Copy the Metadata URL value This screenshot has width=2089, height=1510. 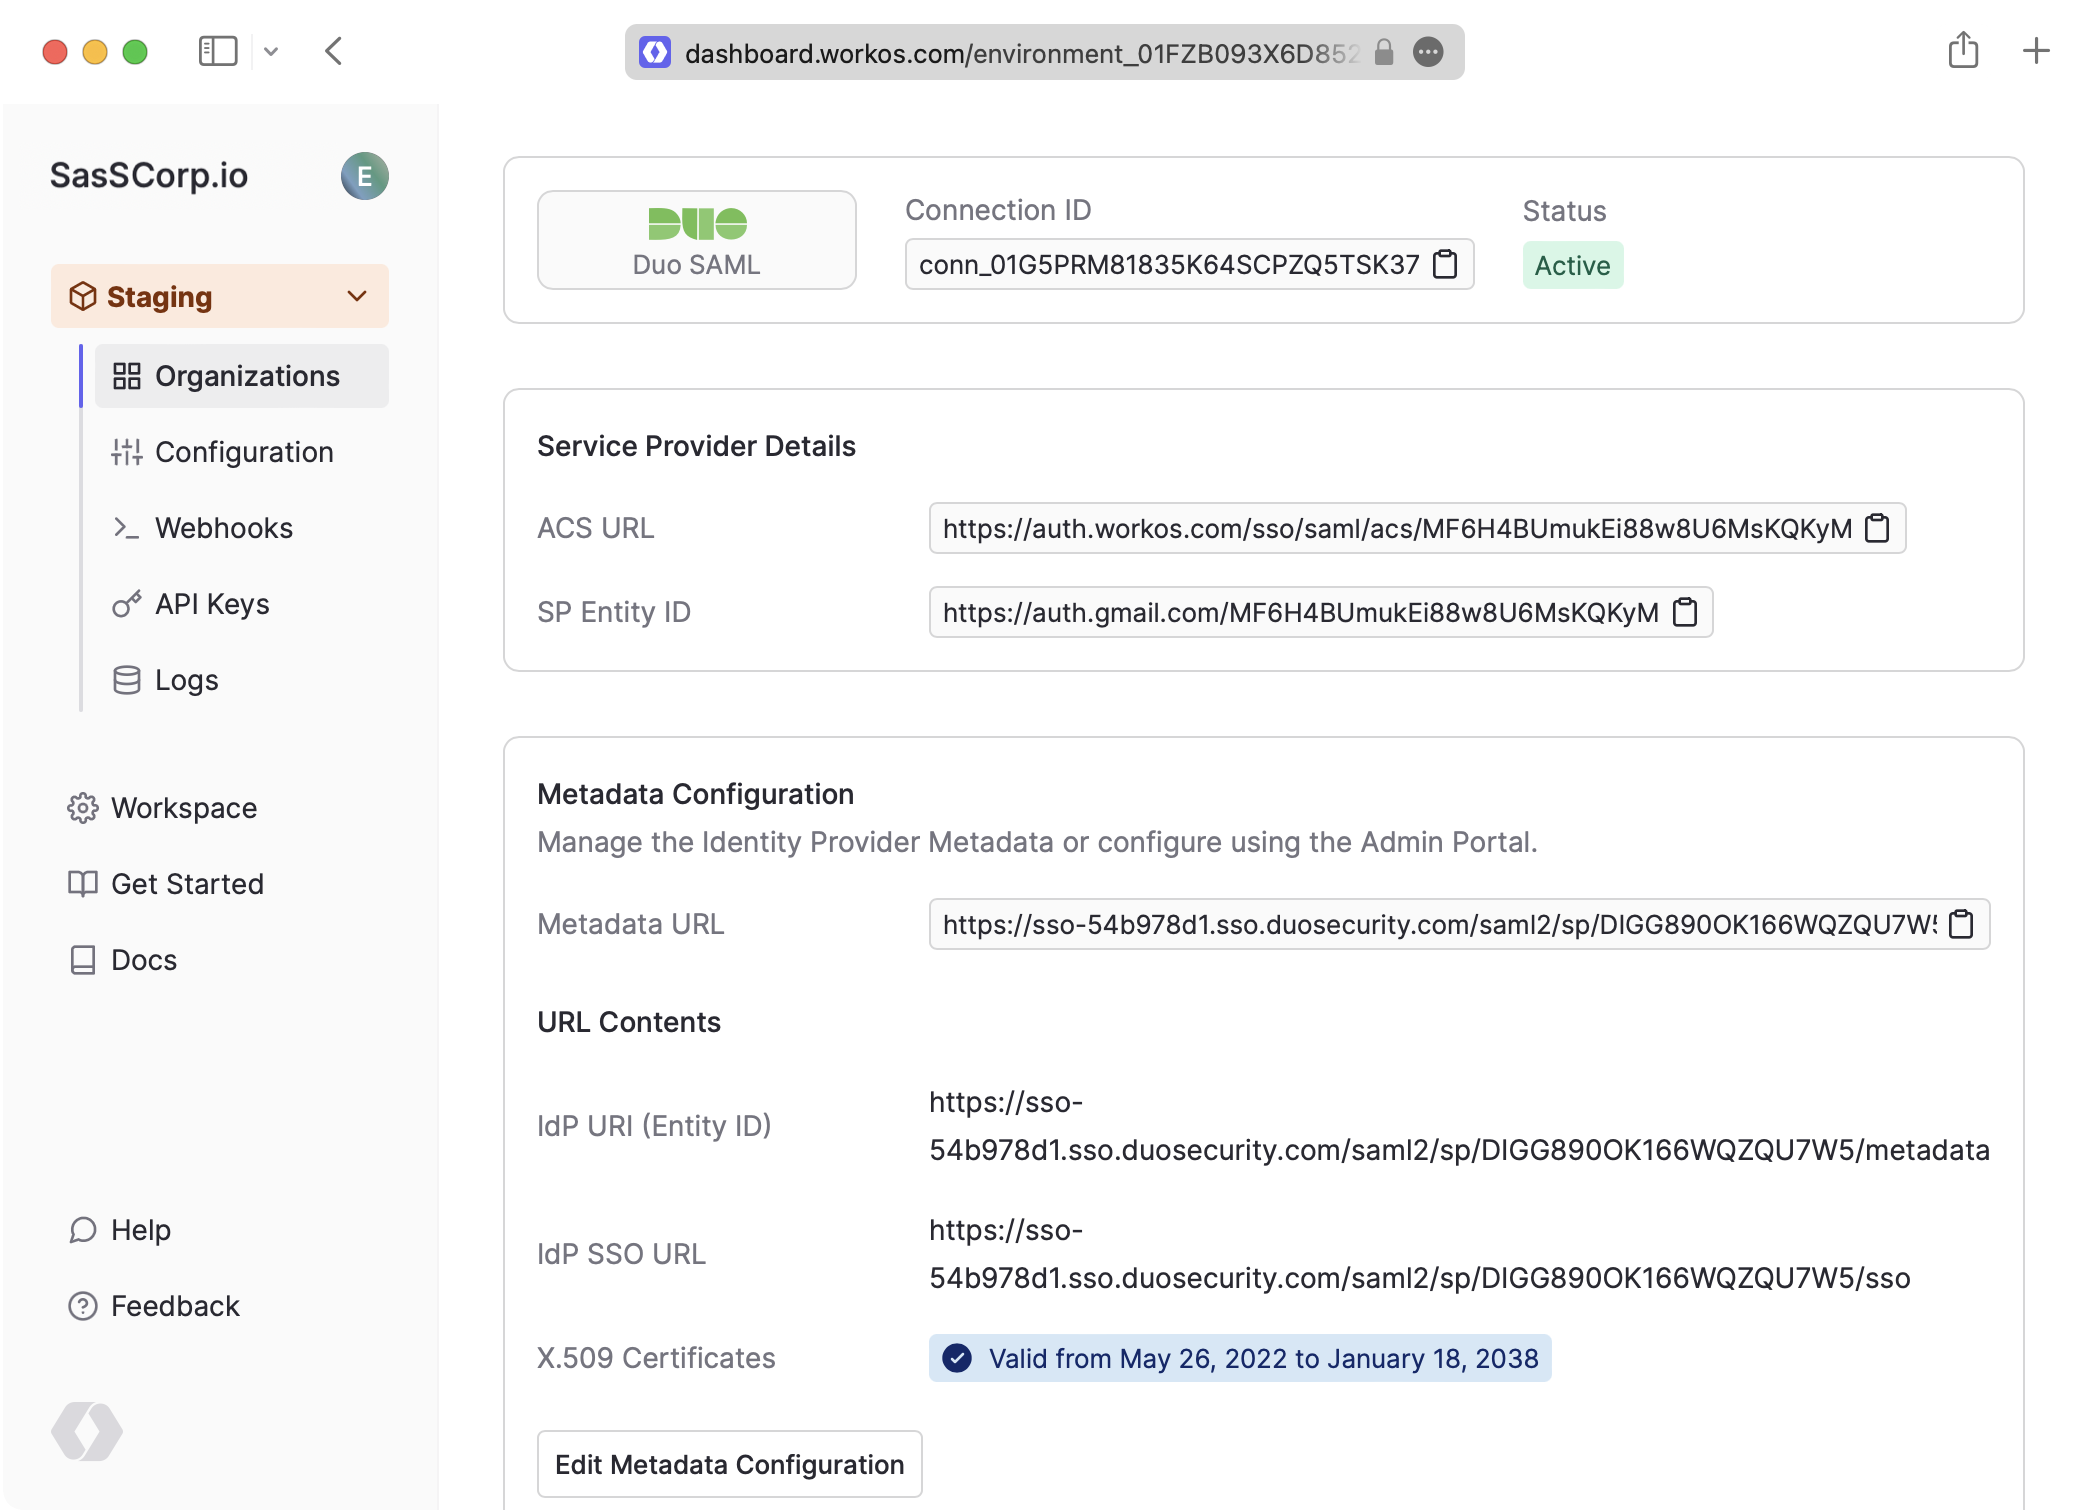pyautogui.click(x=1961, y=924)
